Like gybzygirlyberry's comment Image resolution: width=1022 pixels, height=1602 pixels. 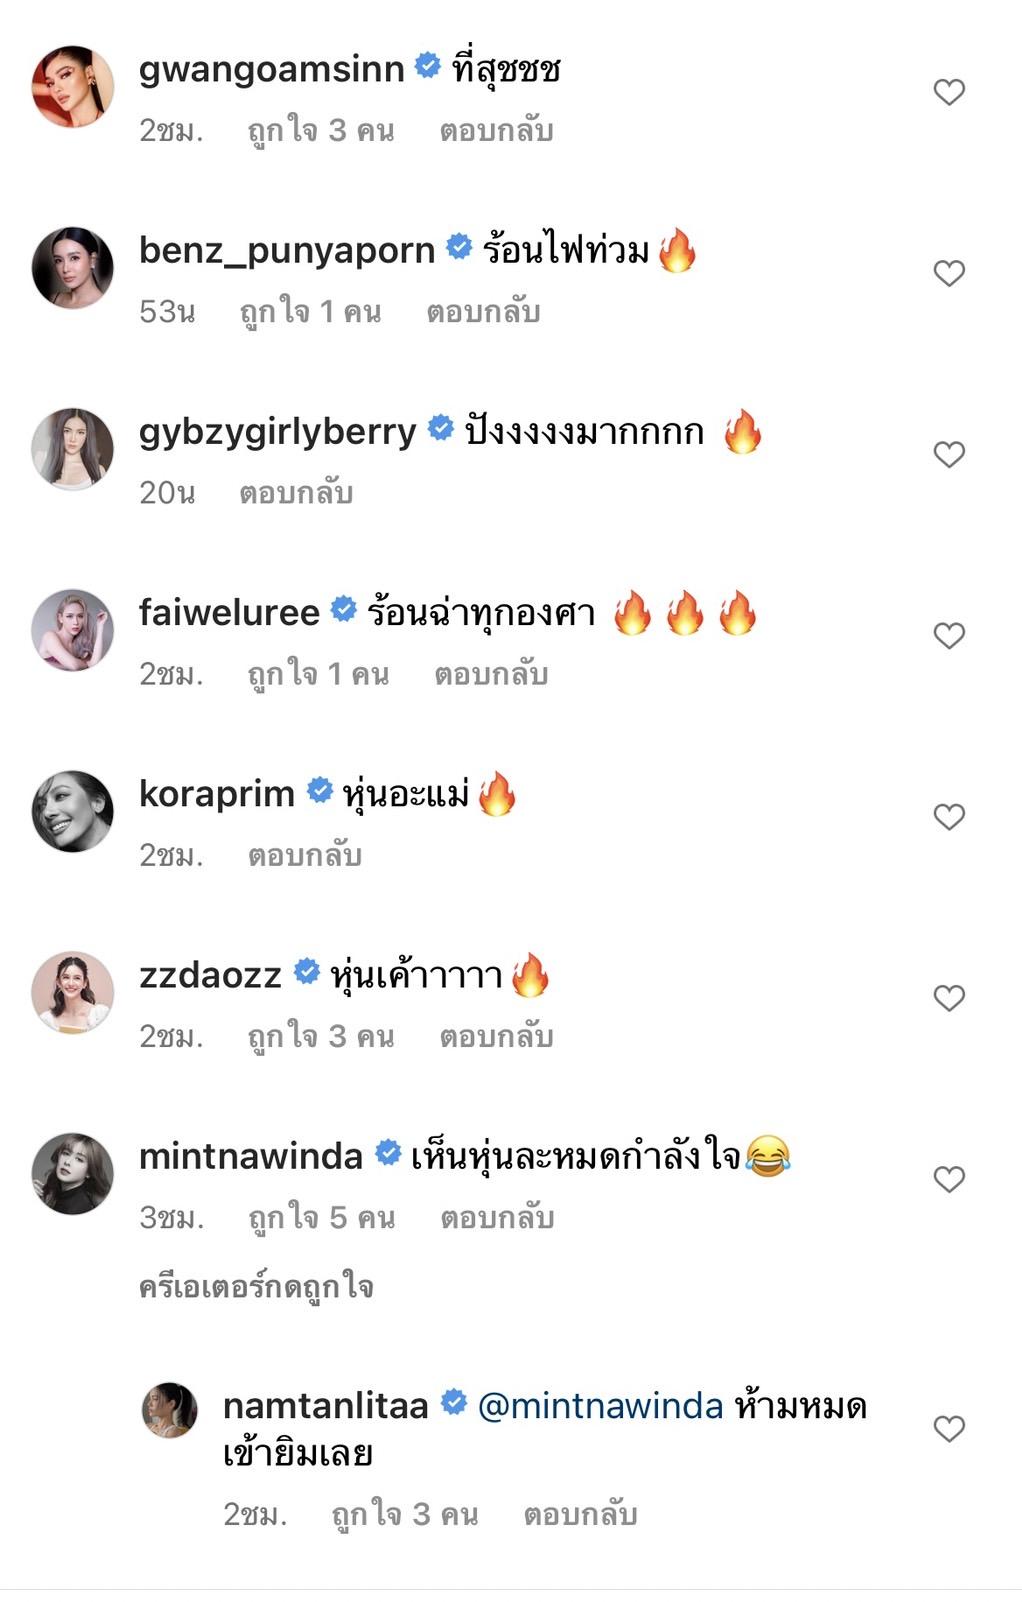[x=948, y=455]
